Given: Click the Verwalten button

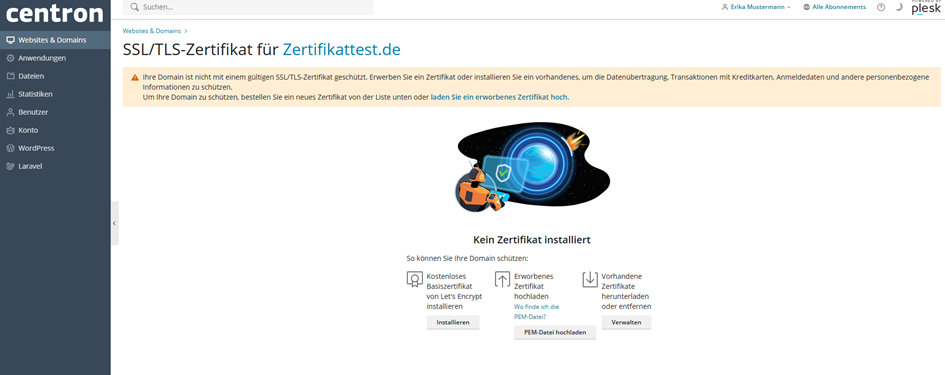Looking at the screenshot, I should [x=626, y=323].
